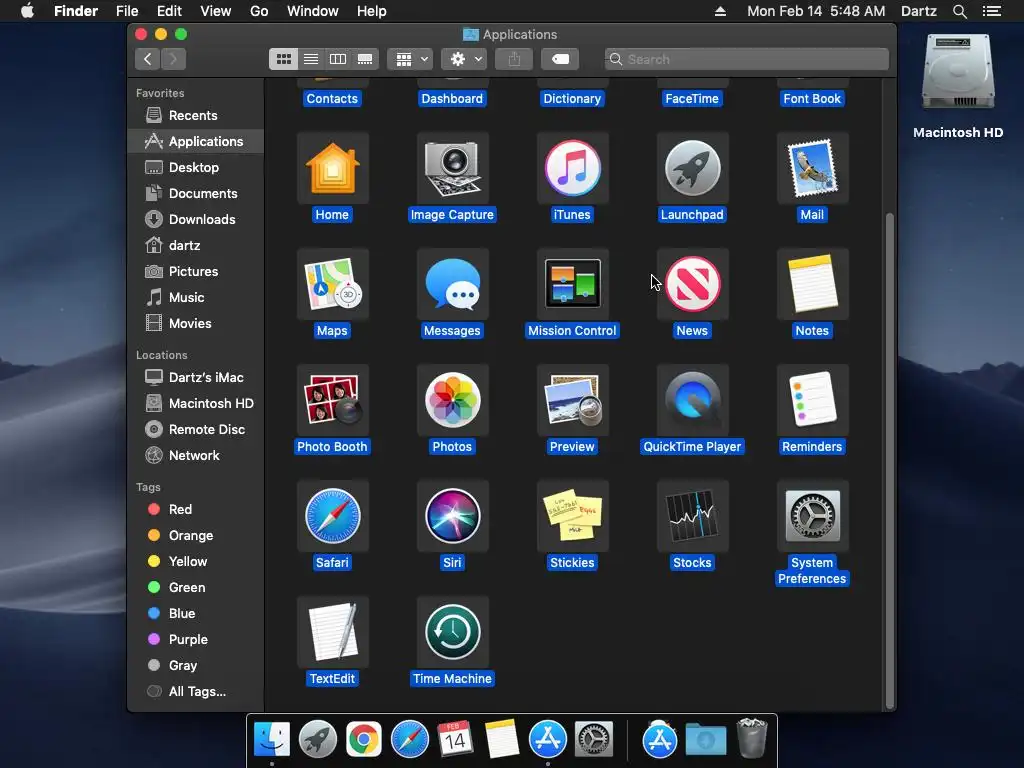Select the Launchpad icon in Applications folder
The height and width of the screenshot is (768, 1024).
[692, 168]
